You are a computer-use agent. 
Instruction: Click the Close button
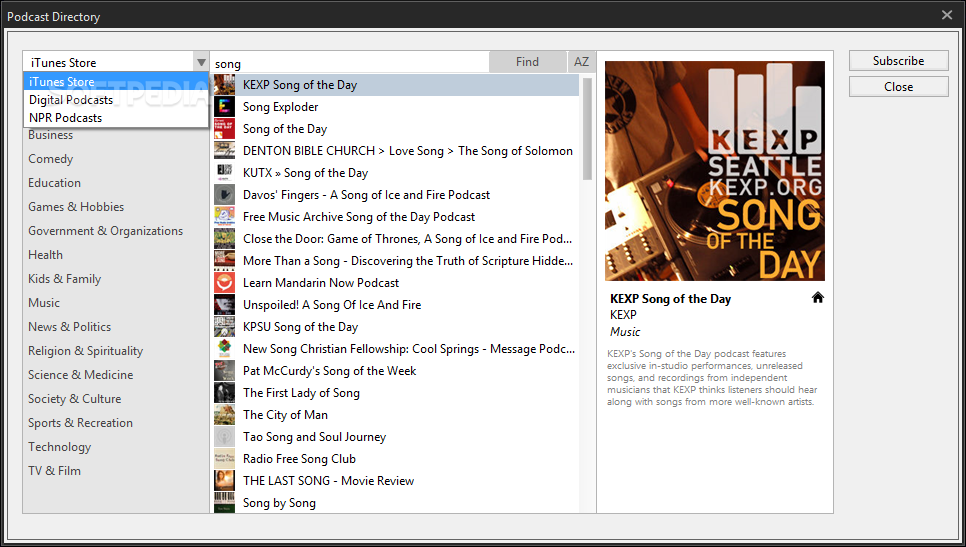point(898,87)
